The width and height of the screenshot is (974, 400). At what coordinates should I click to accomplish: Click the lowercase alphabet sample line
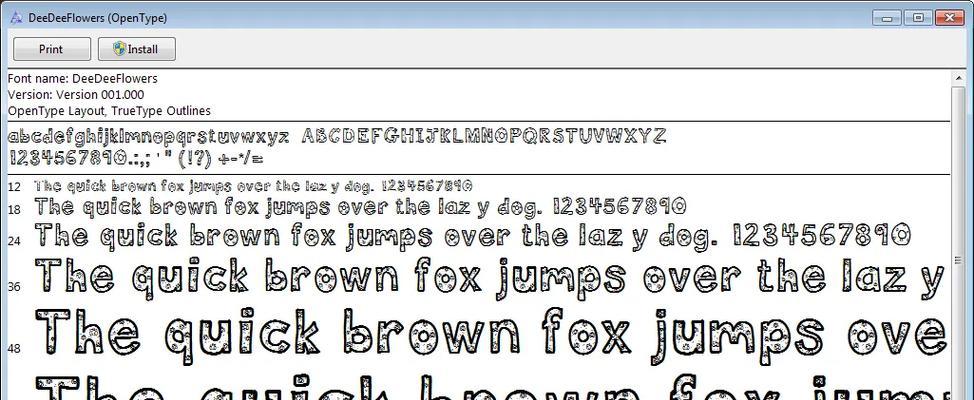(148, 137)
